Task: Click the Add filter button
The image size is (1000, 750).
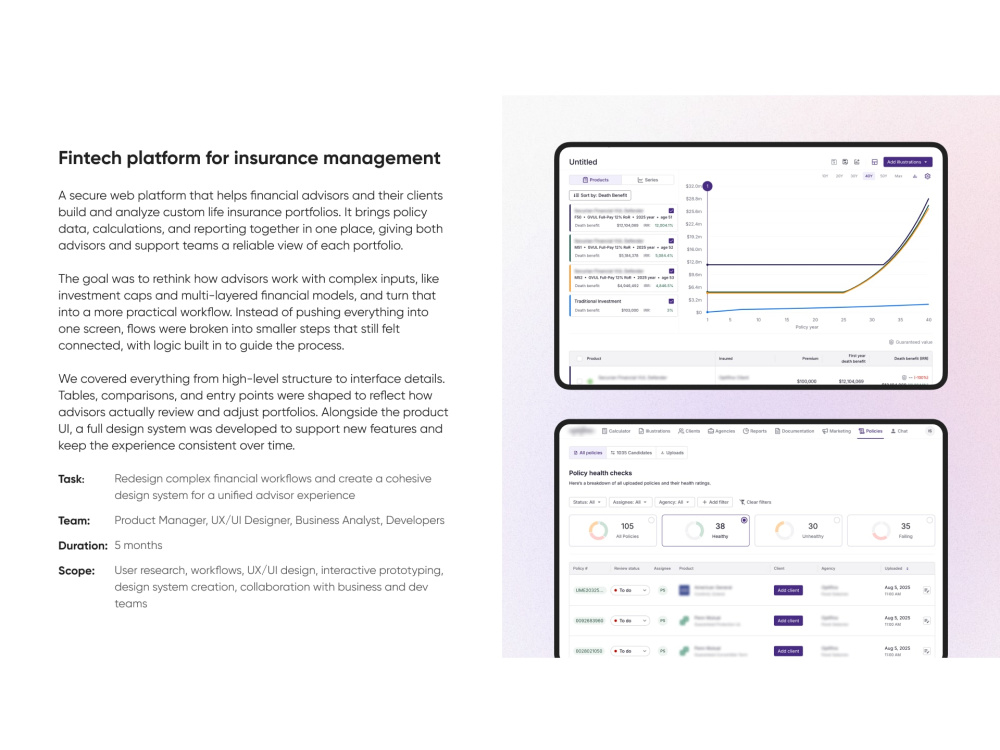Action: [715, 503]
